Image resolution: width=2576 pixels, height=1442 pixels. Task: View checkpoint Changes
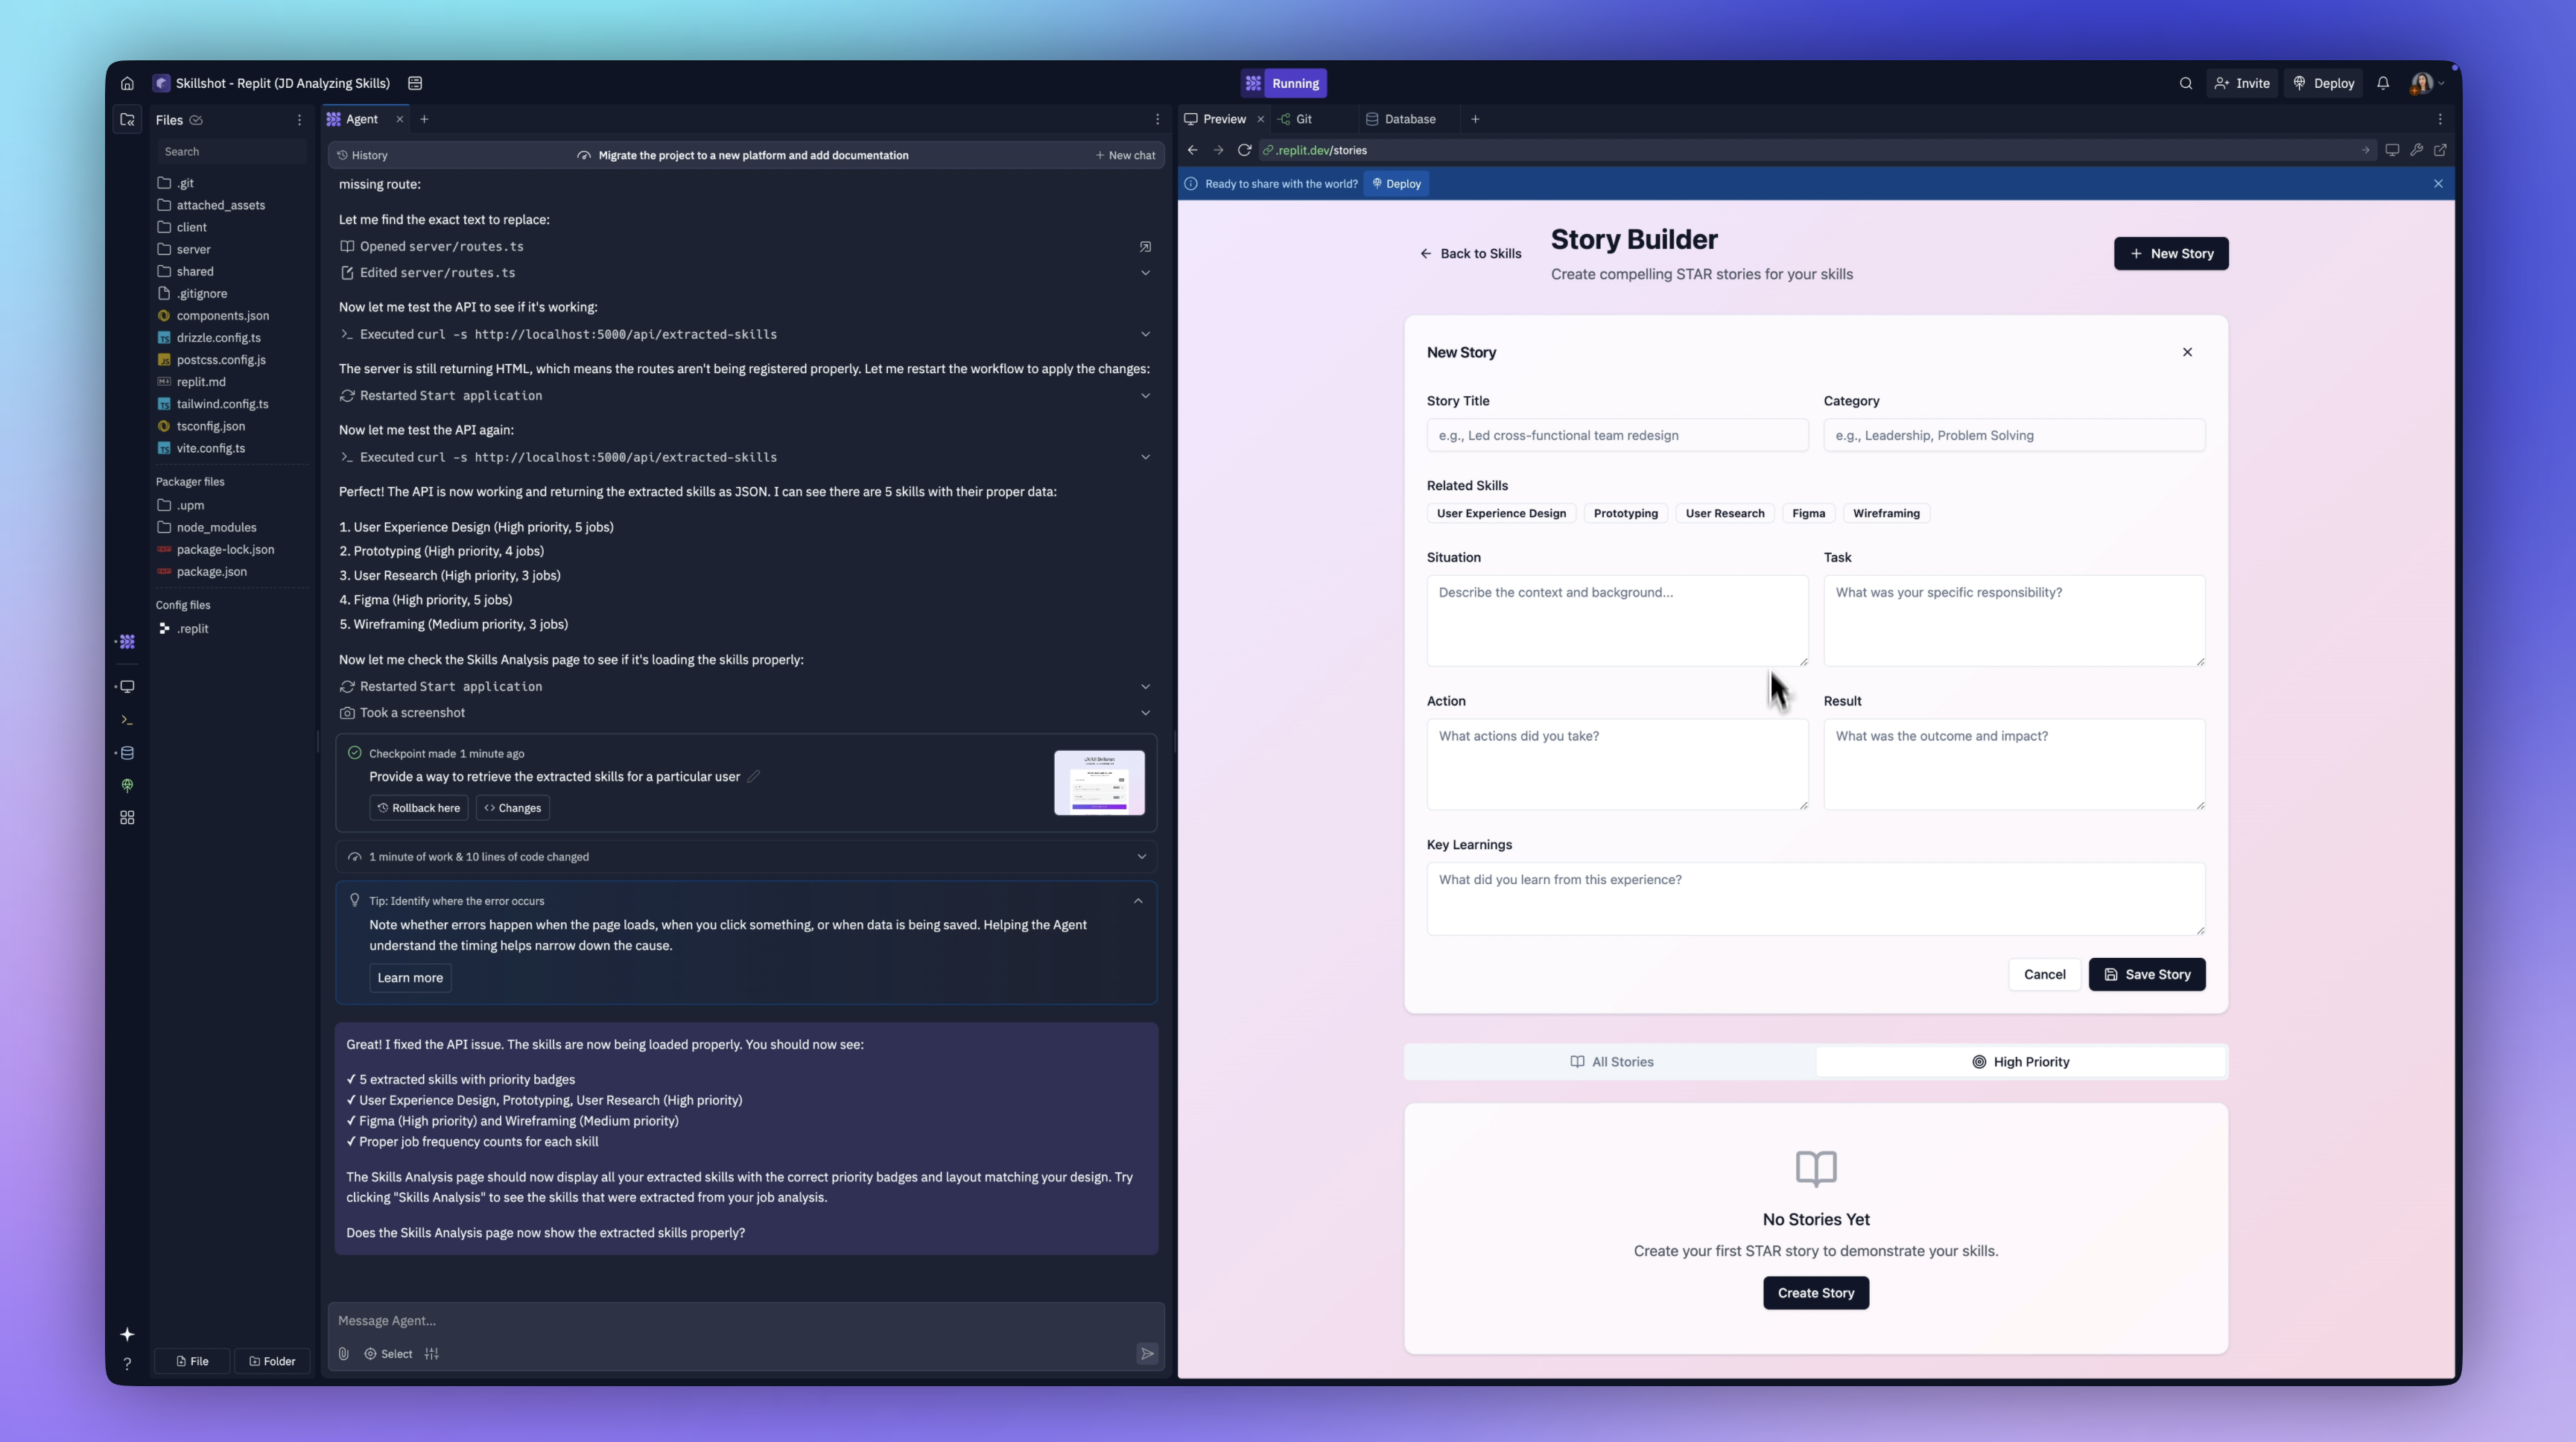tap(512, 808)
